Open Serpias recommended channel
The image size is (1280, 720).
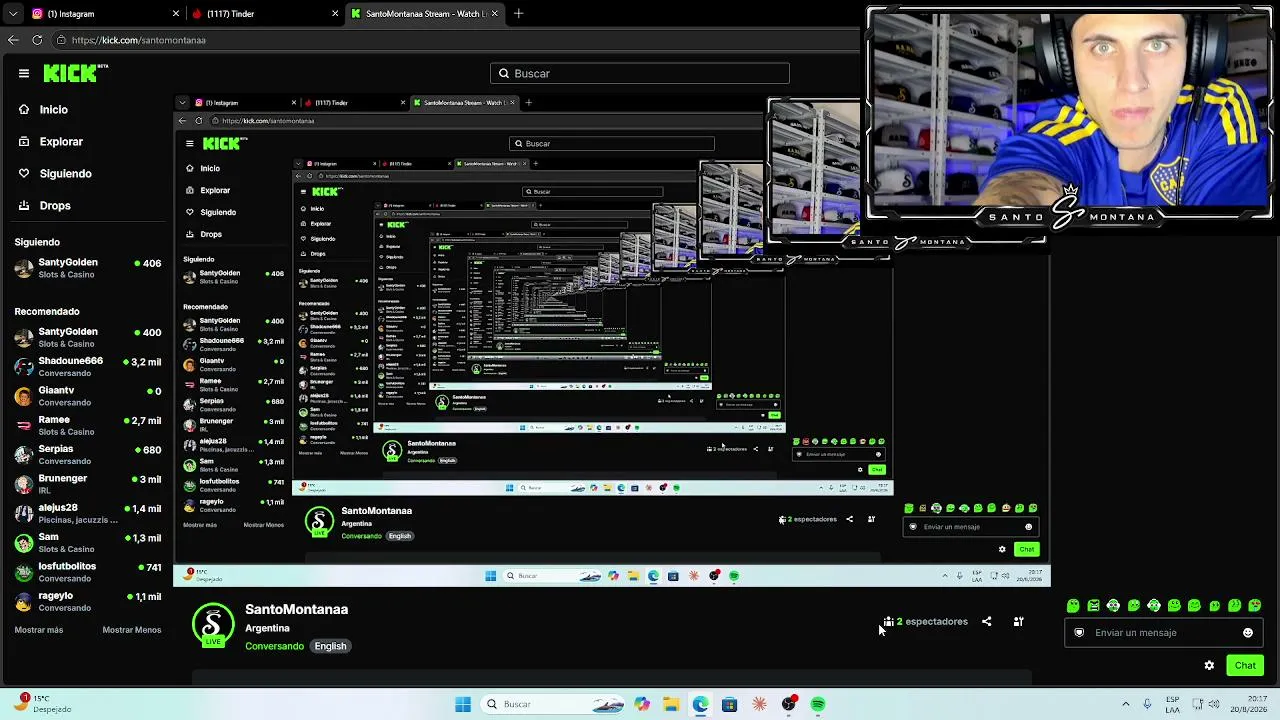click(87, 455)
